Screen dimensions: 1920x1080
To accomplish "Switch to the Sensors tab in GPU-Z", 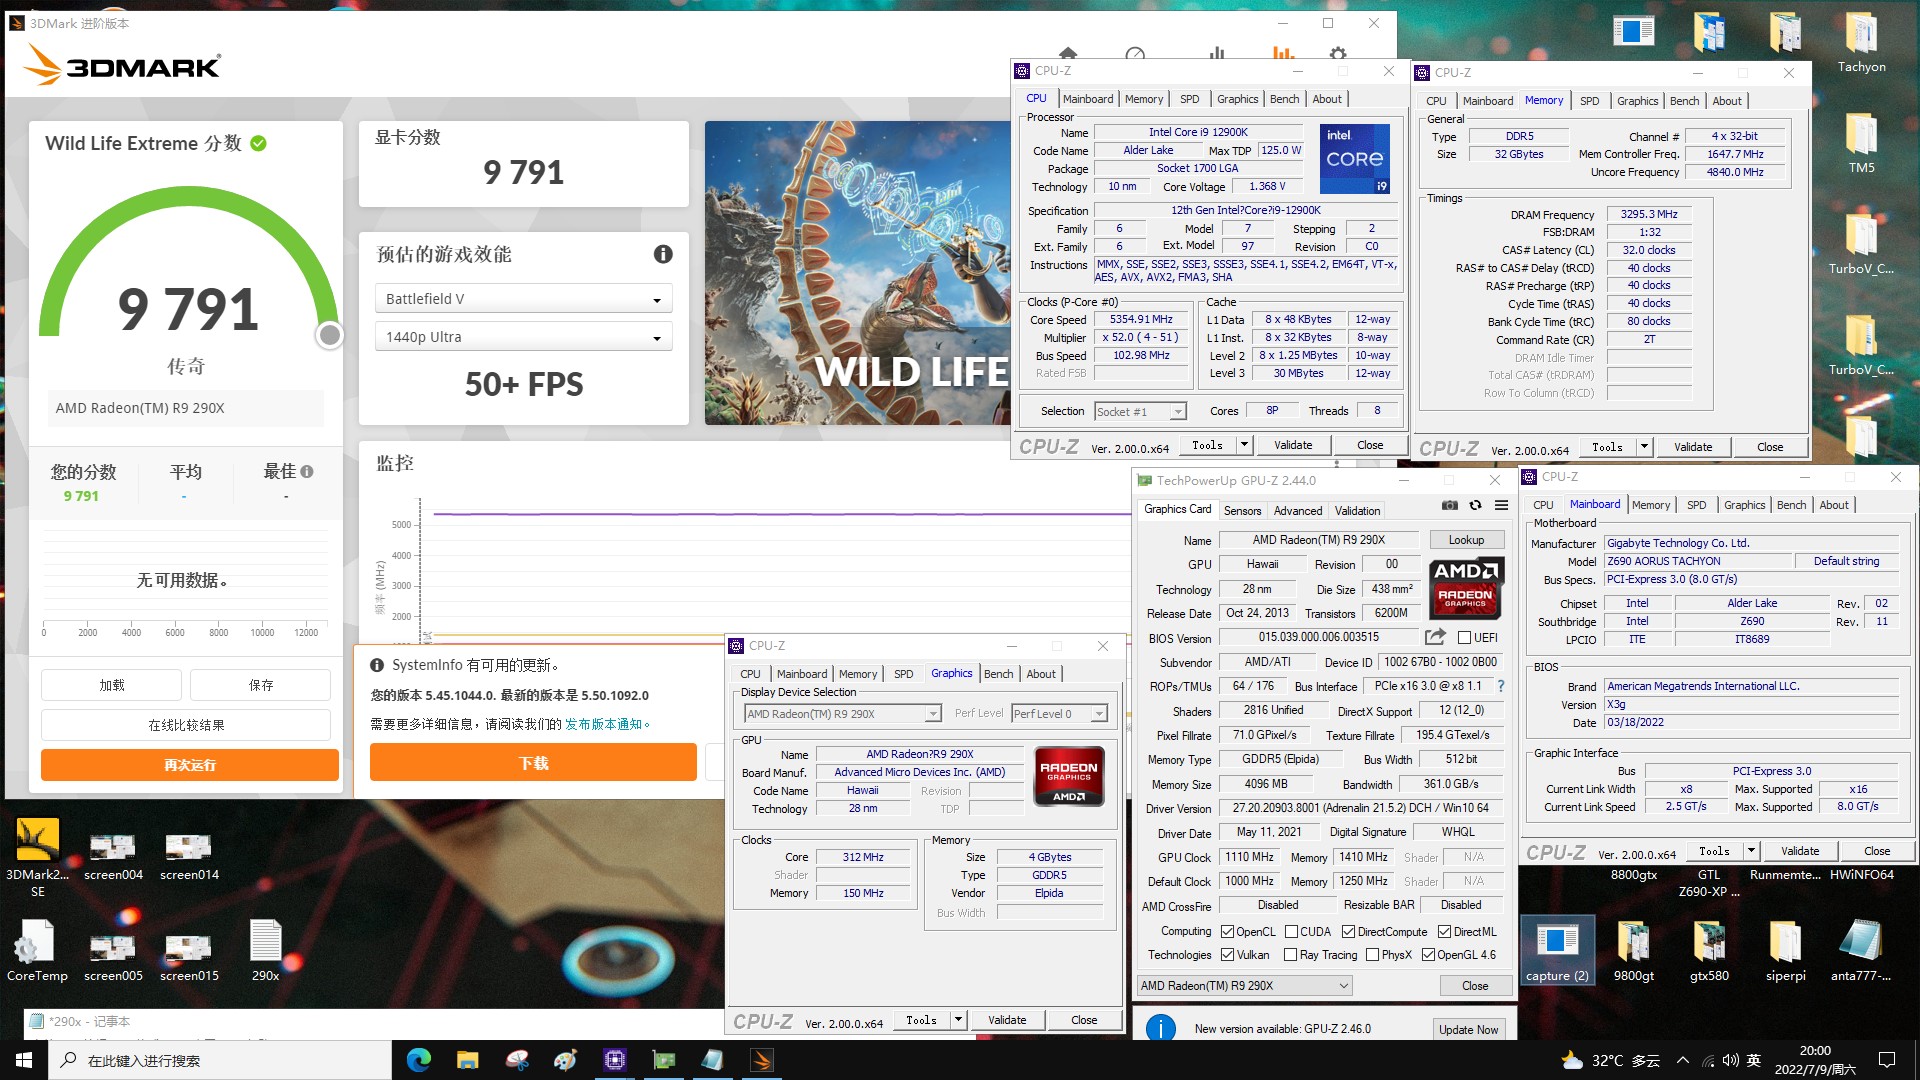I will (1242, 510).
